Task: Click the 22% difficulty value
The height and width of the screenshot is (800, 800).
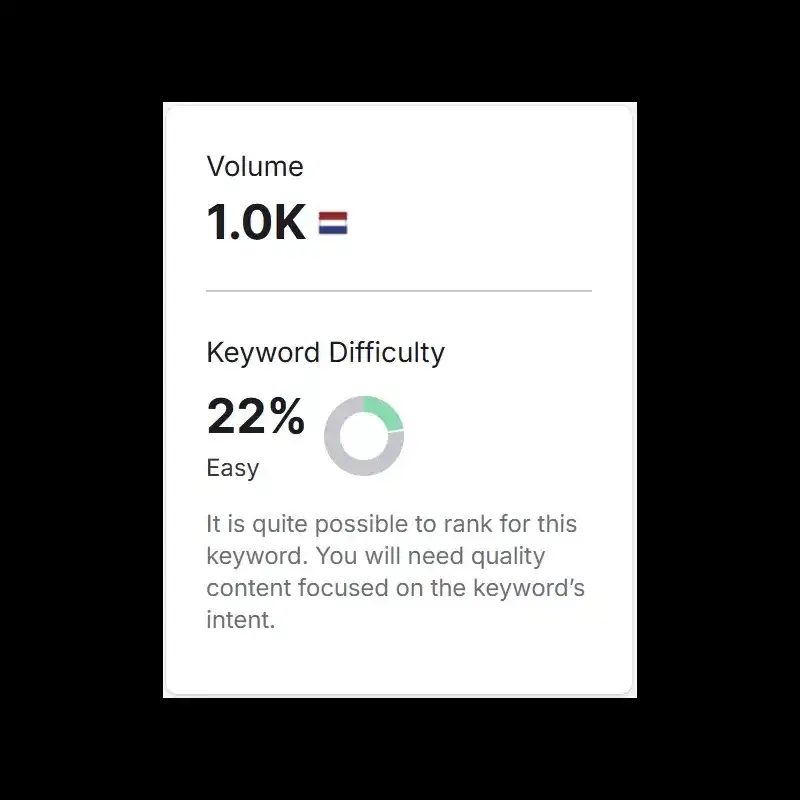Action: [x=255, y=417]
